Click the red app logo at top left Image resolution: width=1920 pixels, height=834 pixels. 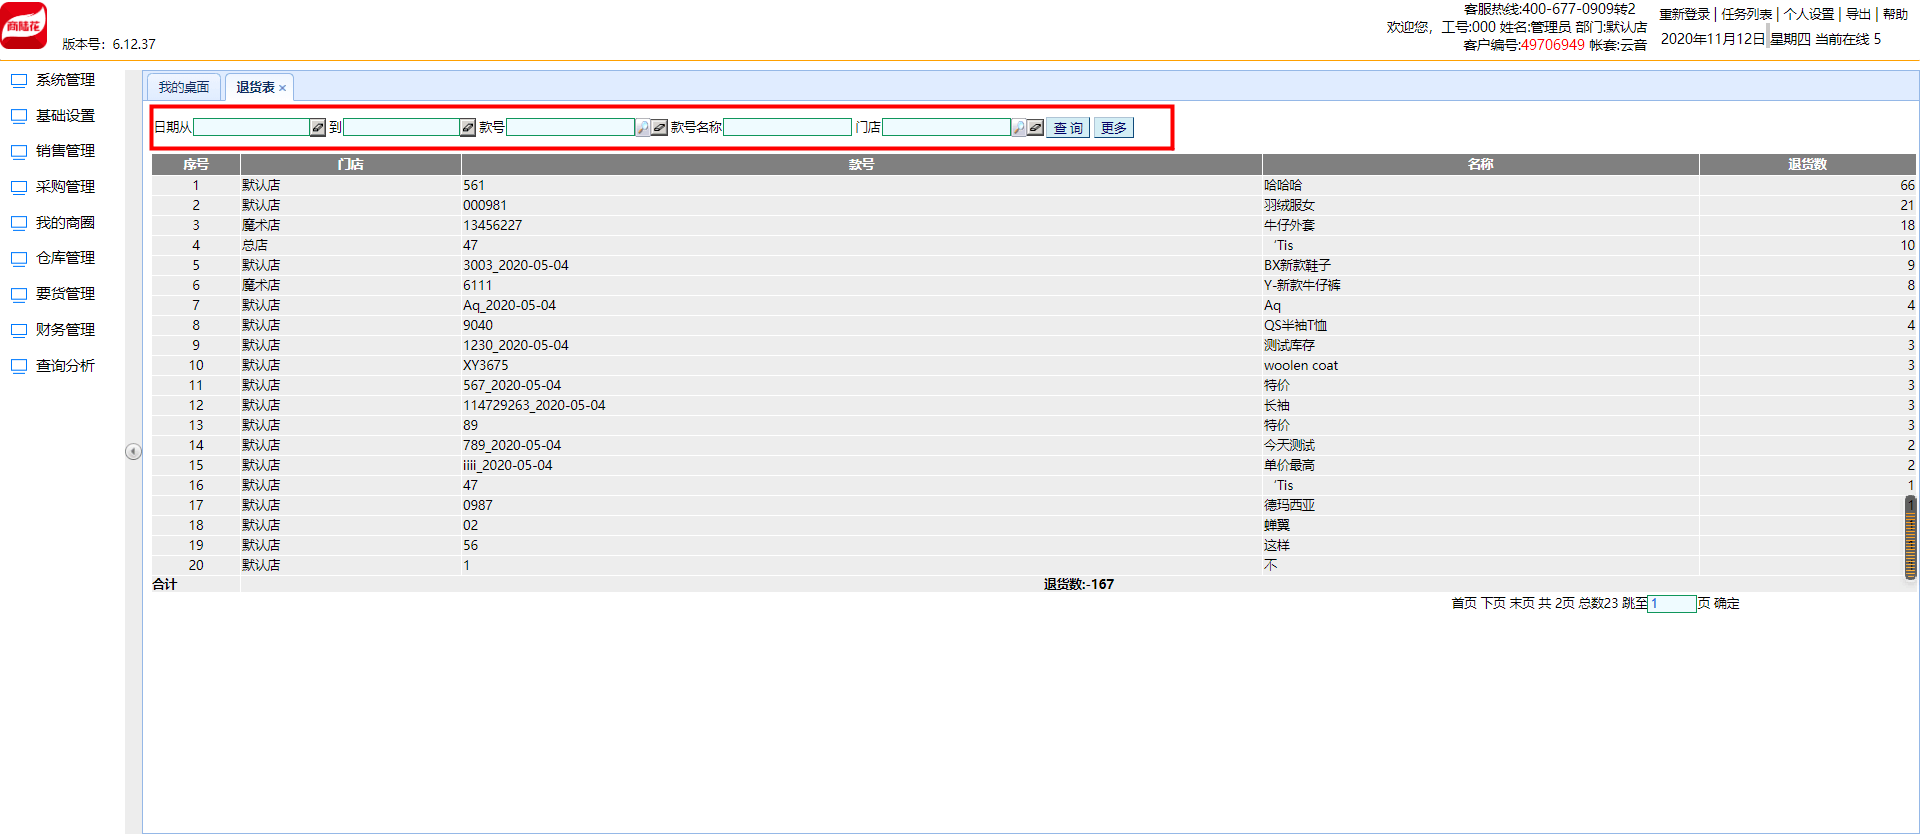24,25
